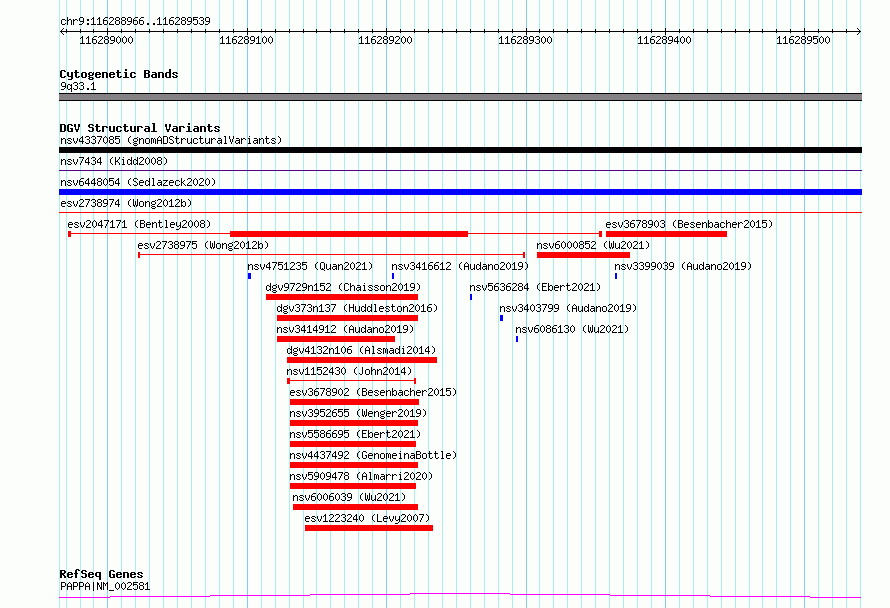Open esv3678902 (Besenbacher2015) variant
The width and height of the screenshot is (890, 608).
(373, 392)
